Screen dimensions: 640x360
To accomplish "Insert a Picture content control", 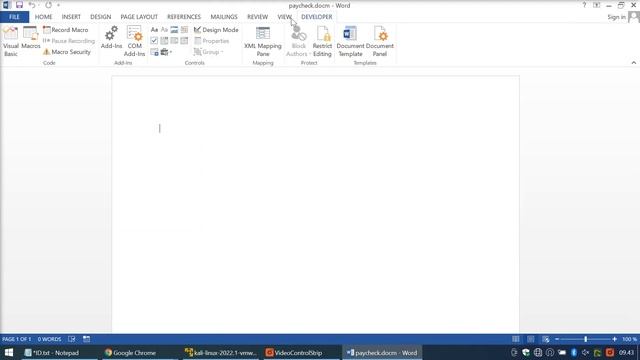I will 174,30.
